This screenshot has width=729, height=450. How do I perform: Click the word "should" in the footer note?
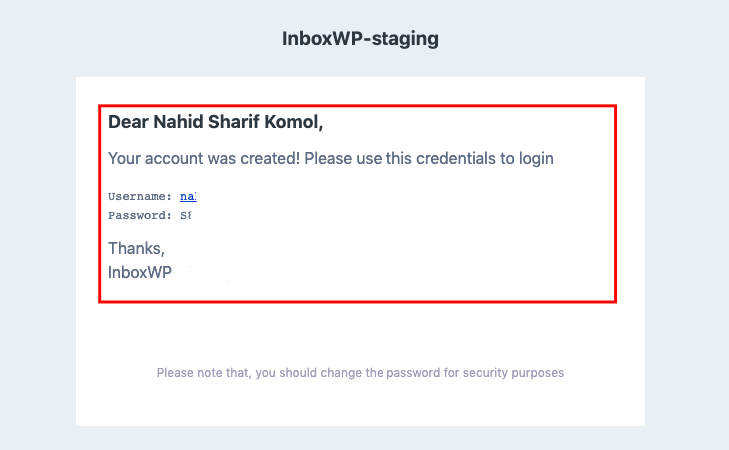click(303, 373)
